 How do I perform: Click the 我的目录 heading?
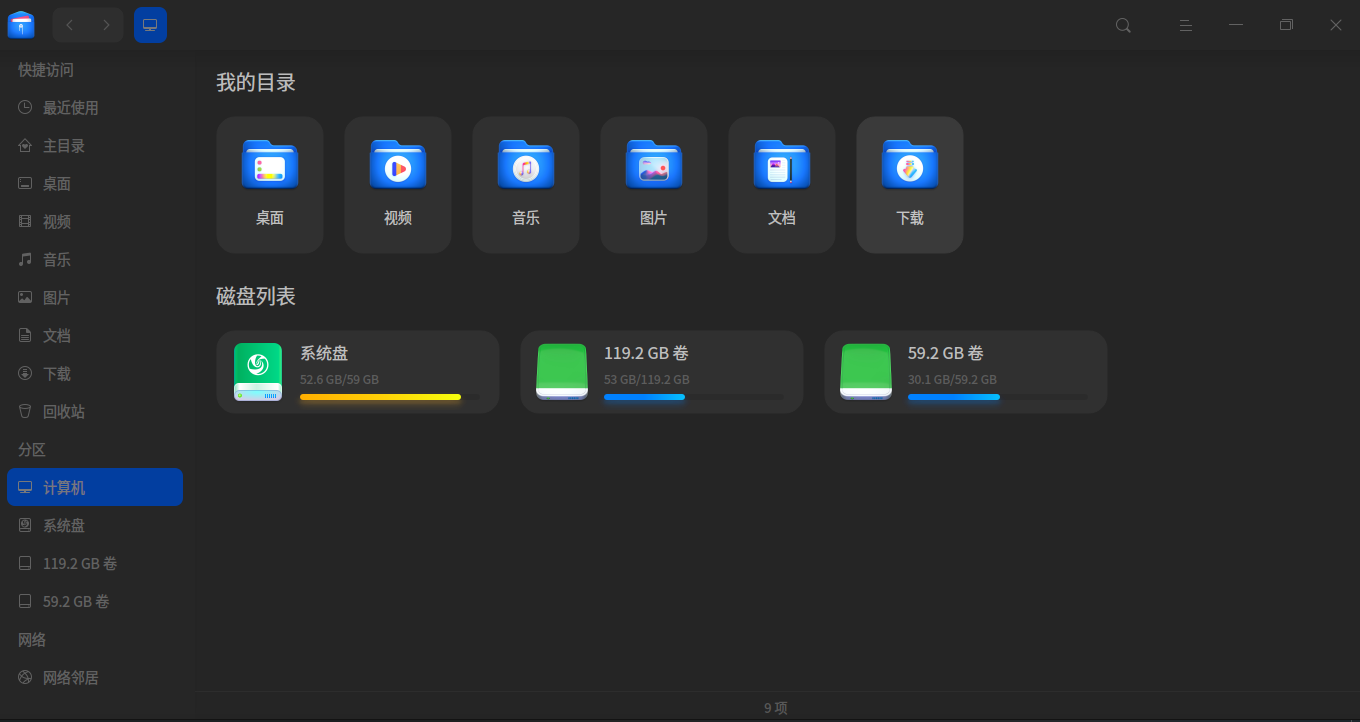(x=256, y=83)
